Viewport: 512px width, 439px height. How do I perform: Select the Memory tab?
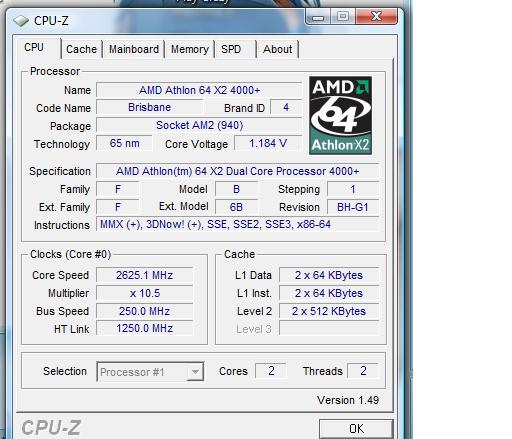pyautogui.click(x=190, y=49)
